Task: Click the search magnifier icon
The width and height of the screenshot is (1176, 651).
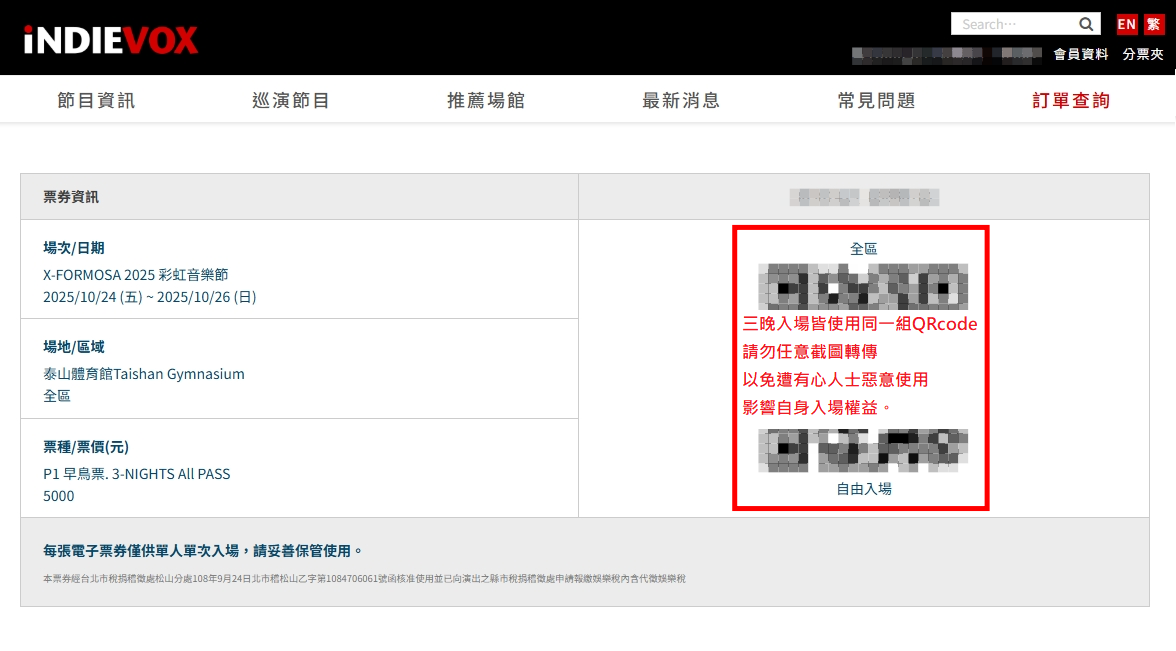Action: click(x=1085, y=24)
